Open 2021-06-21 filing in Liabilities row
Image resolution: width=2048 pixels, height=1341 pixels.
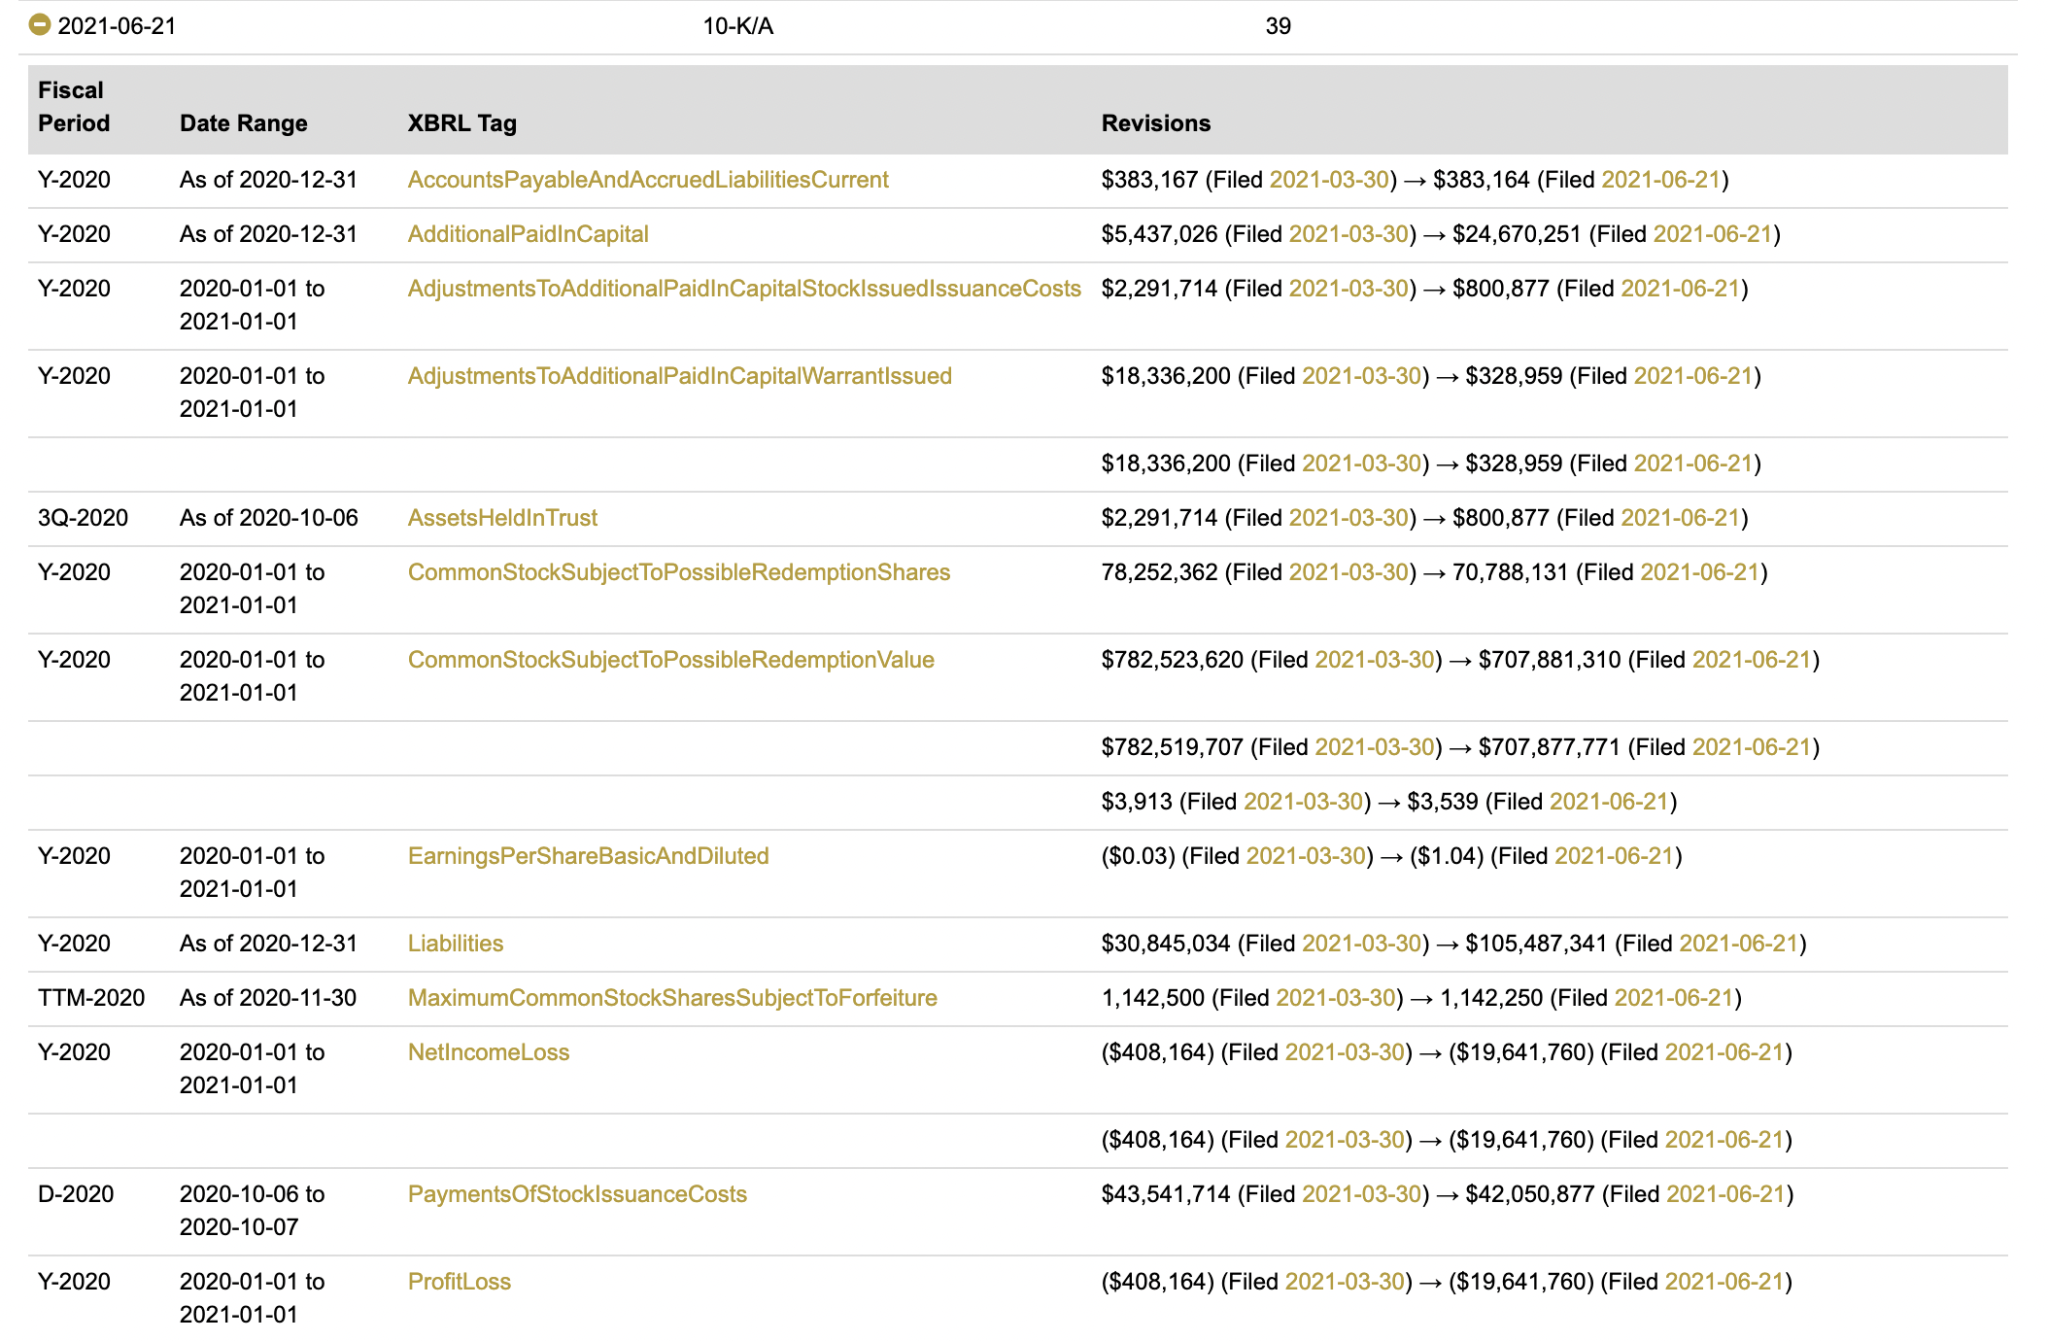coord(1738,943)
